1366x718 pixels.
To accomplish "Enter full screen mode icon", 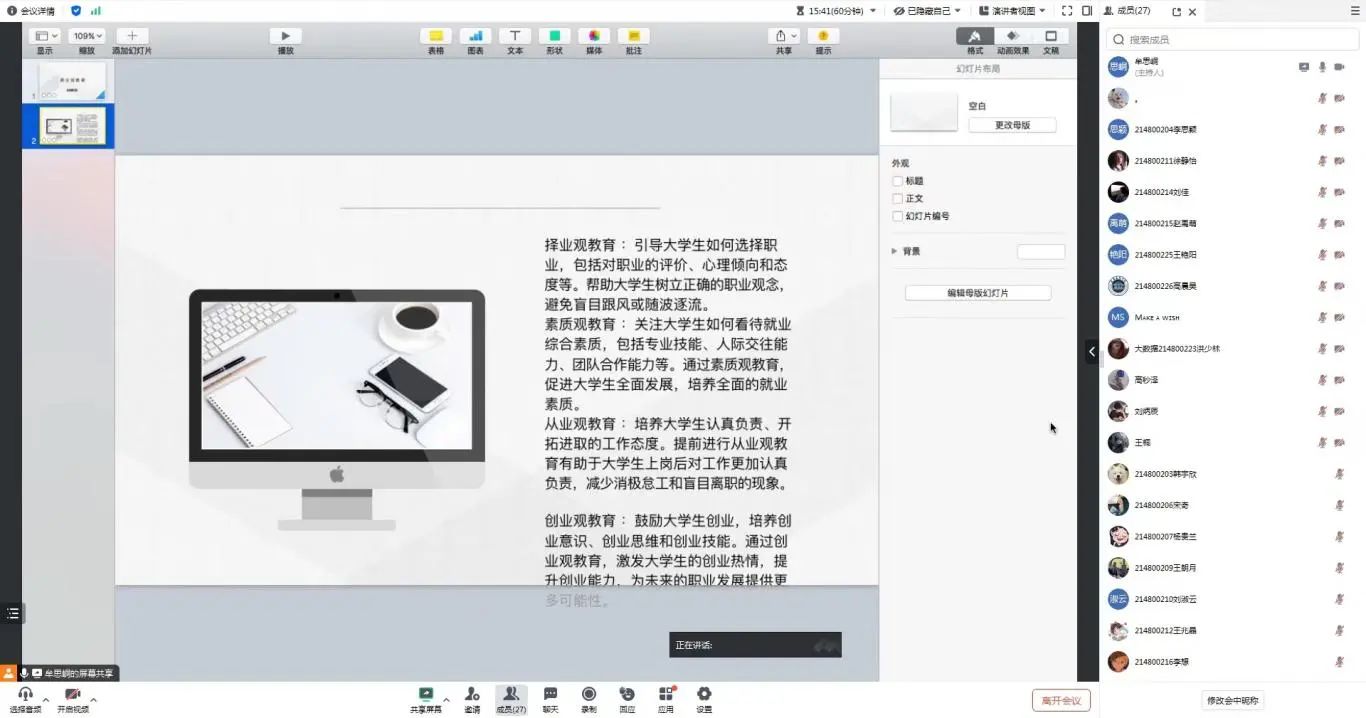I will point(1067,11).
